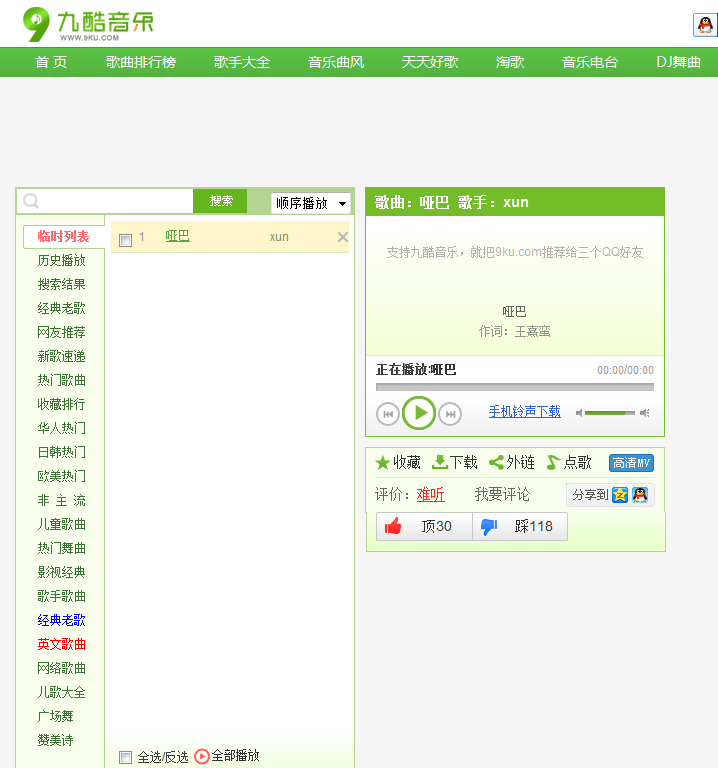Open 歌曲排行榜 in navigation bar
This screenshot has width=718, height=768.
click(x=141, y=62)
